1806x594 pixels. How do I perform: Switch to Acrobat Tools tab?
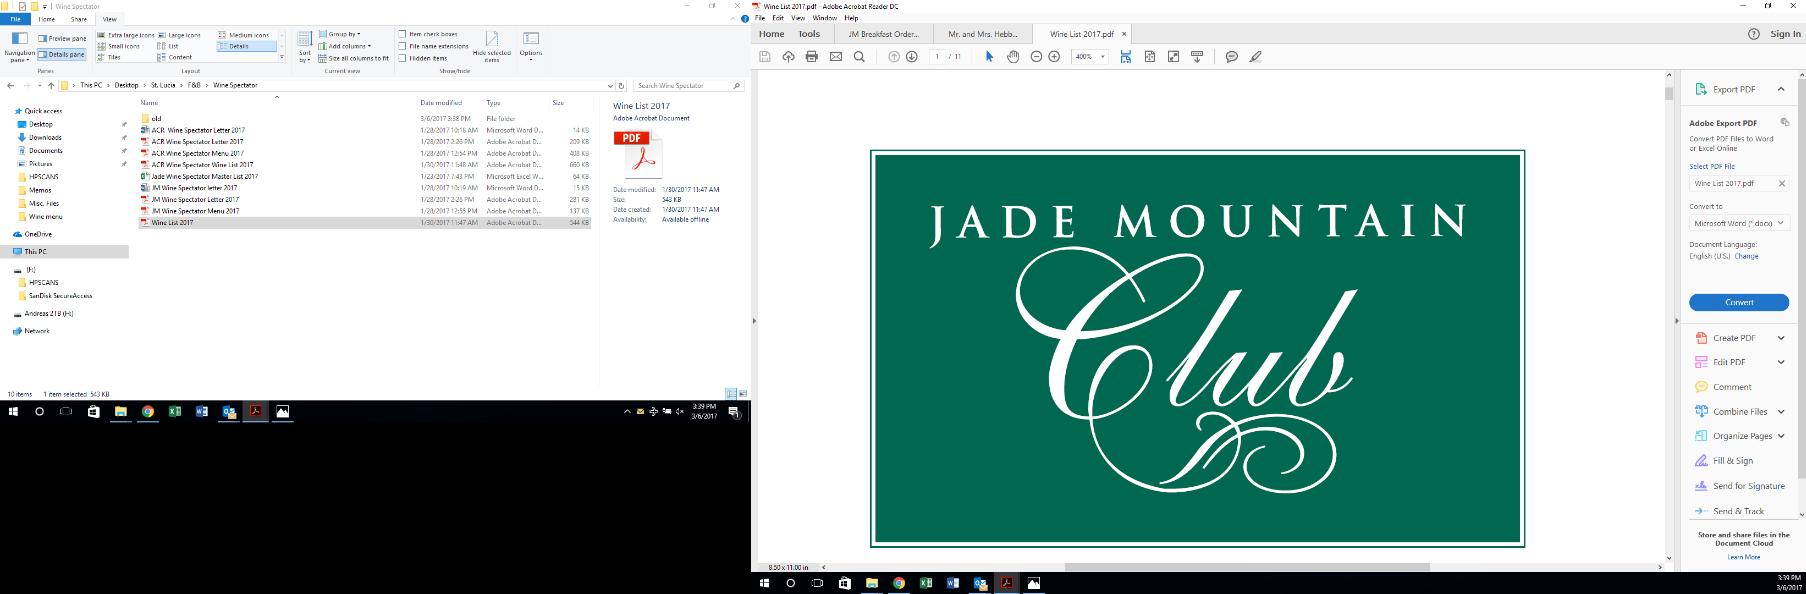[809, 34]
